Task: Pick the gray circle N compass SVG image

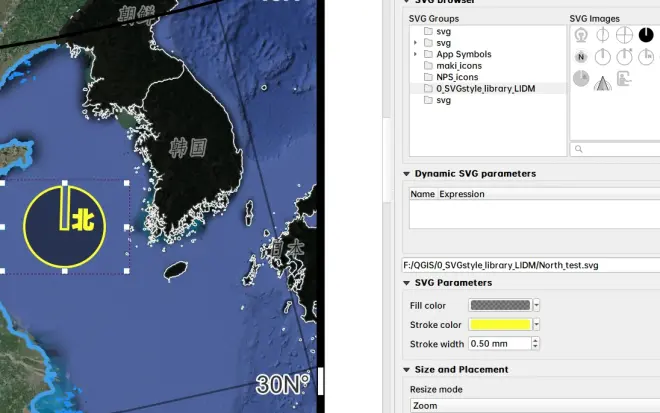Action: tap(581, 56)
